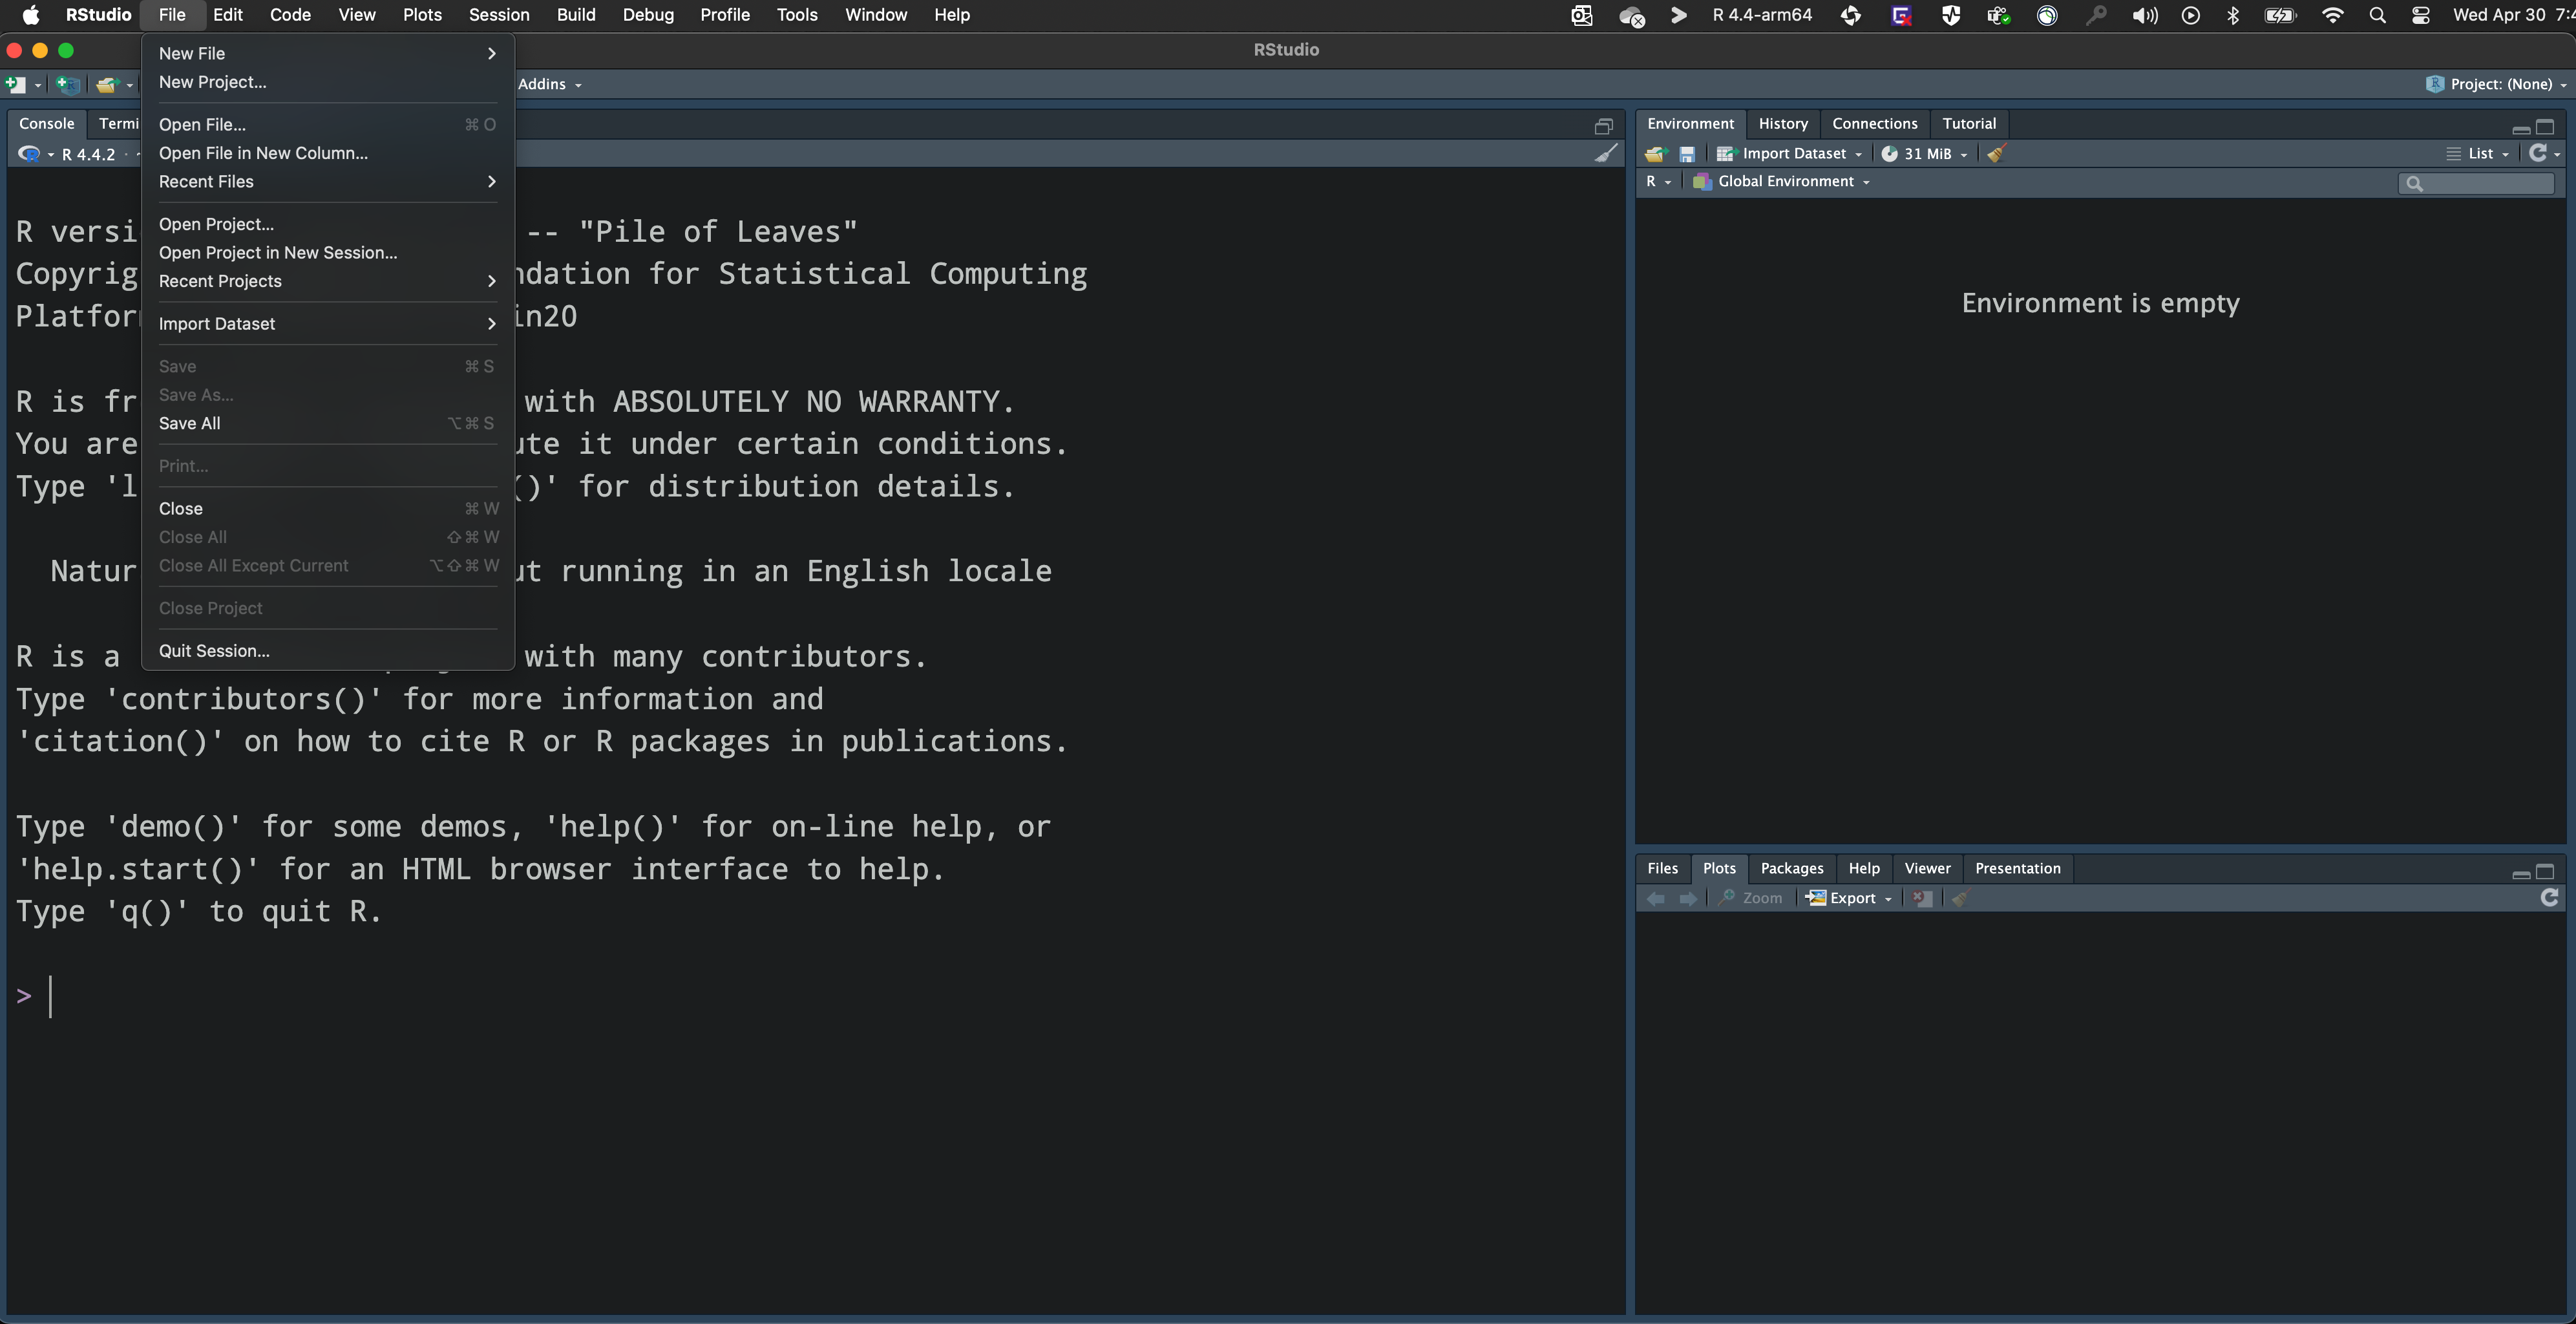Clear environment objects with broom icon
Screen dimensions: 2576x1324
tap(1996, 154)
